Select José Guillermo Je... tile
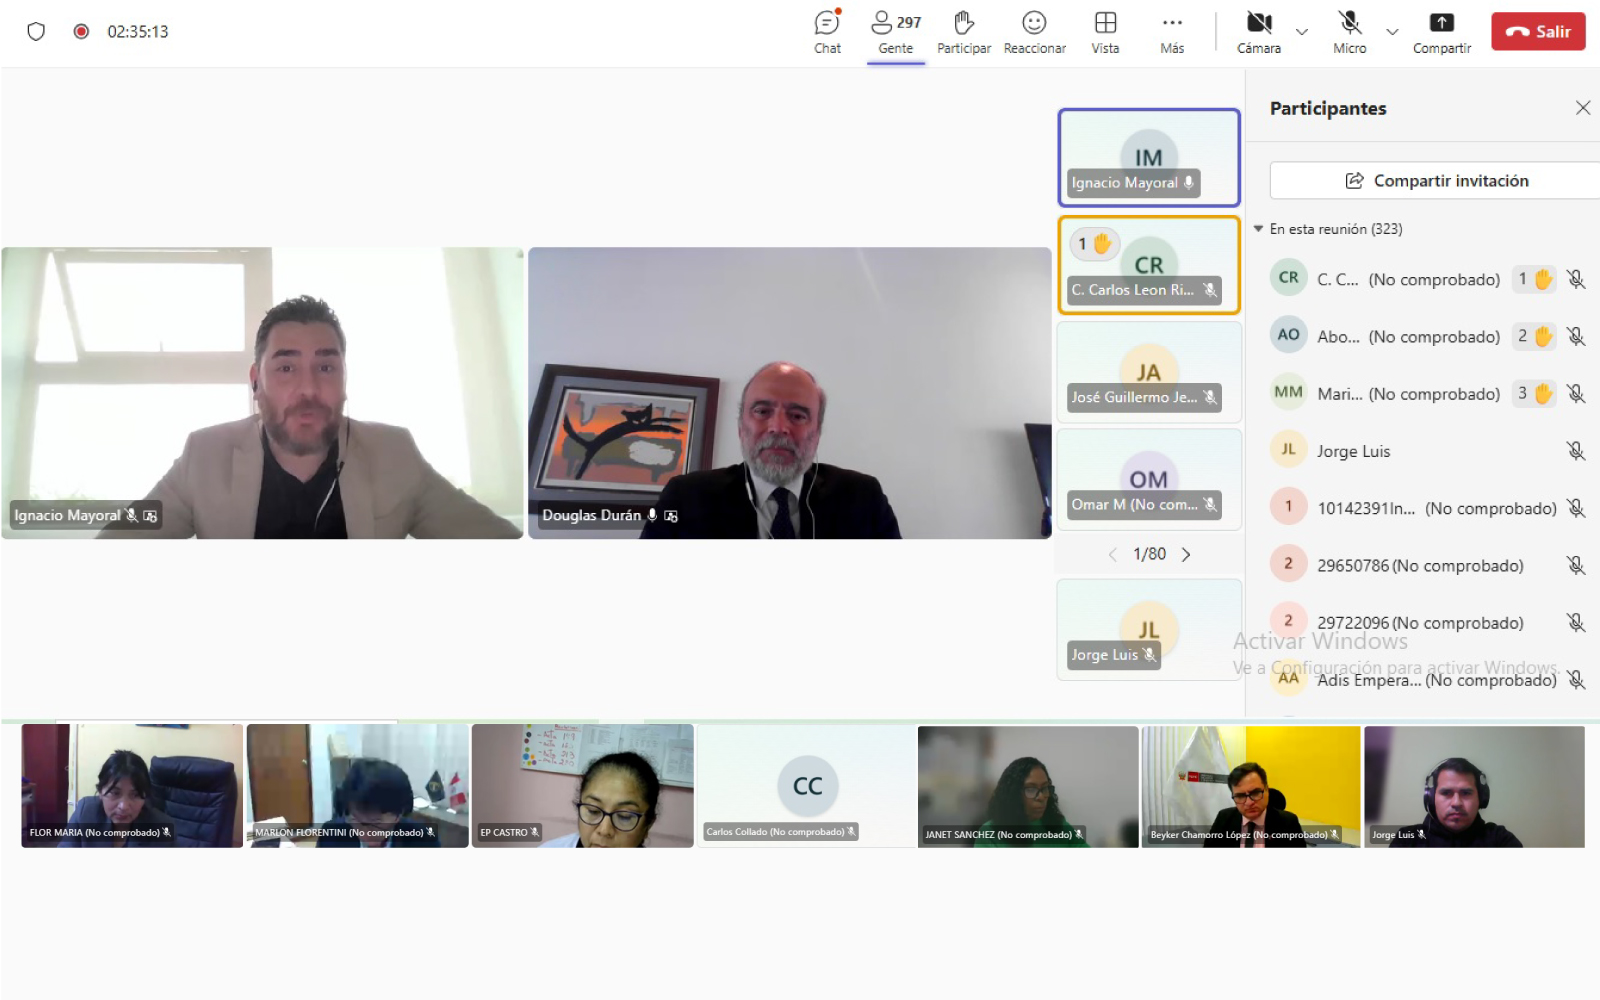 [1149, 372]
